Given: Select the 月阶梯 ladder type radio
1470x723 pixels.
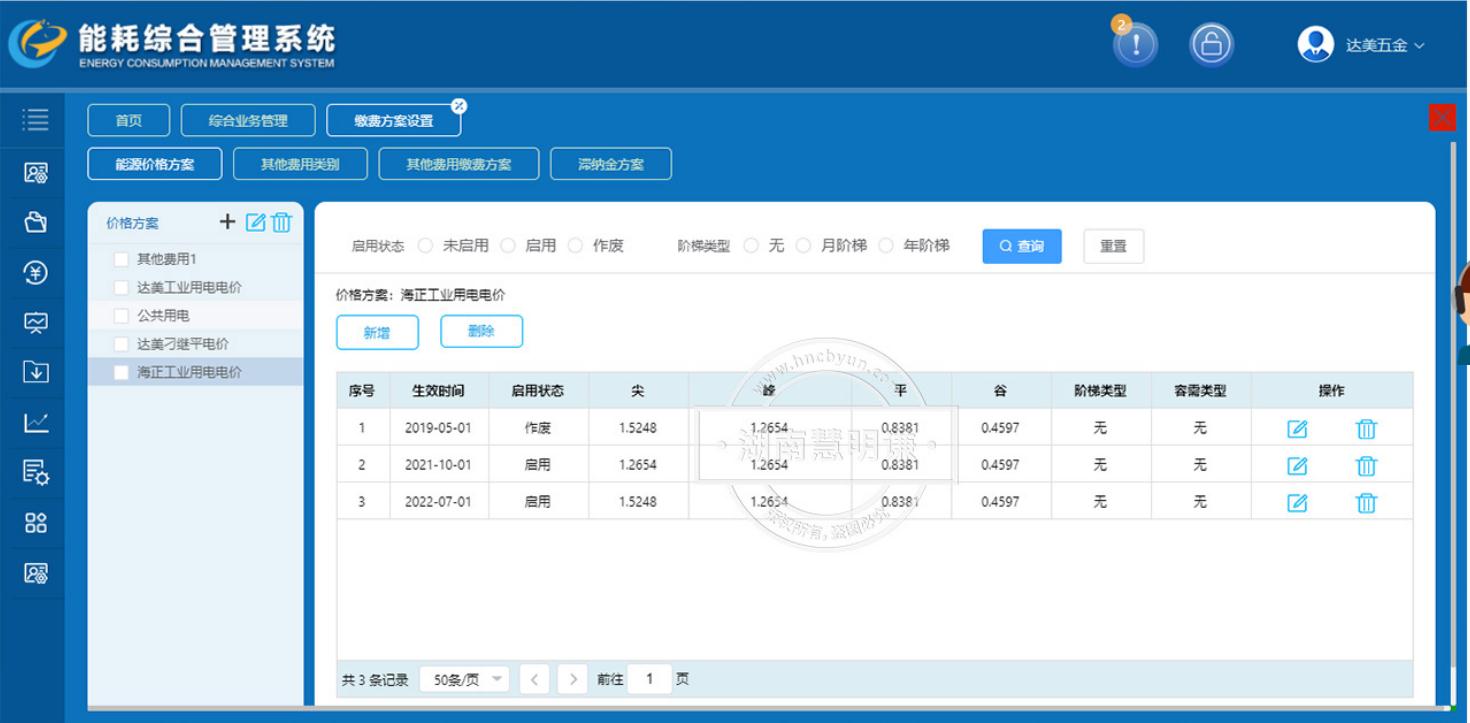Looking at the screenshot, I should (x=804, y=246).
